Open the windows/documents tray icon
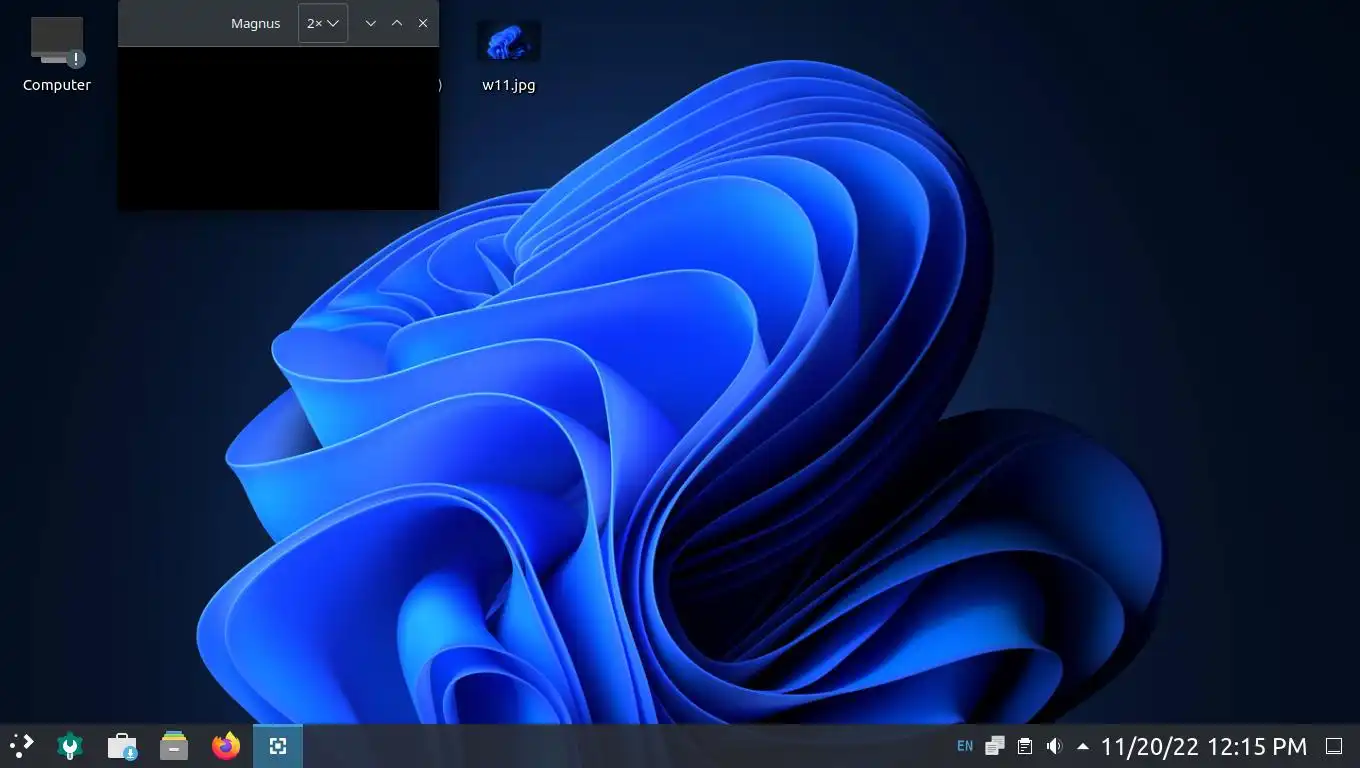This screenshot has height=768, width=1360. click(994, 746)
